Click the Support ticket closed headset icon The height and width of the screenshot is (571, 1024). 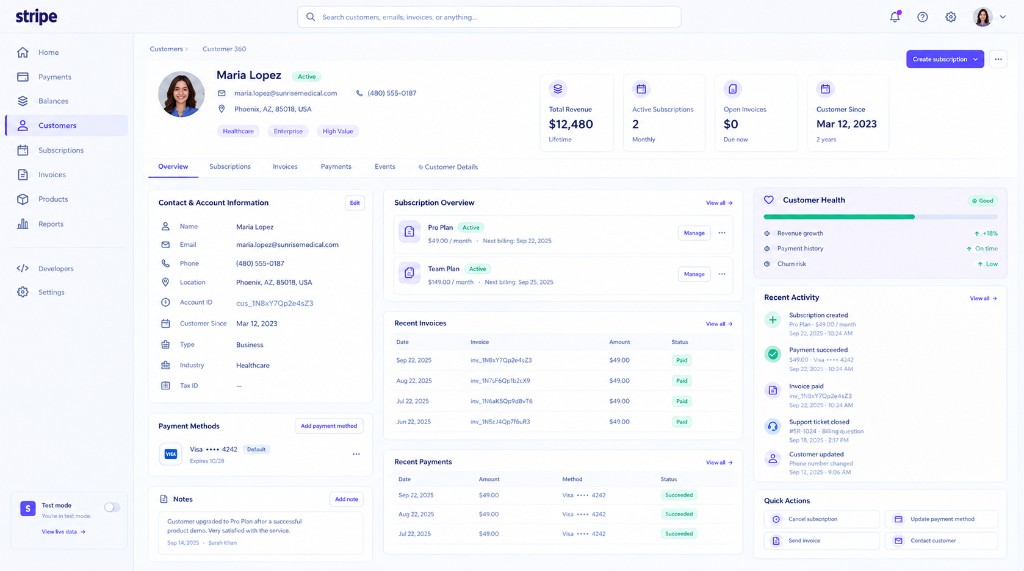(x=773, y=427)
